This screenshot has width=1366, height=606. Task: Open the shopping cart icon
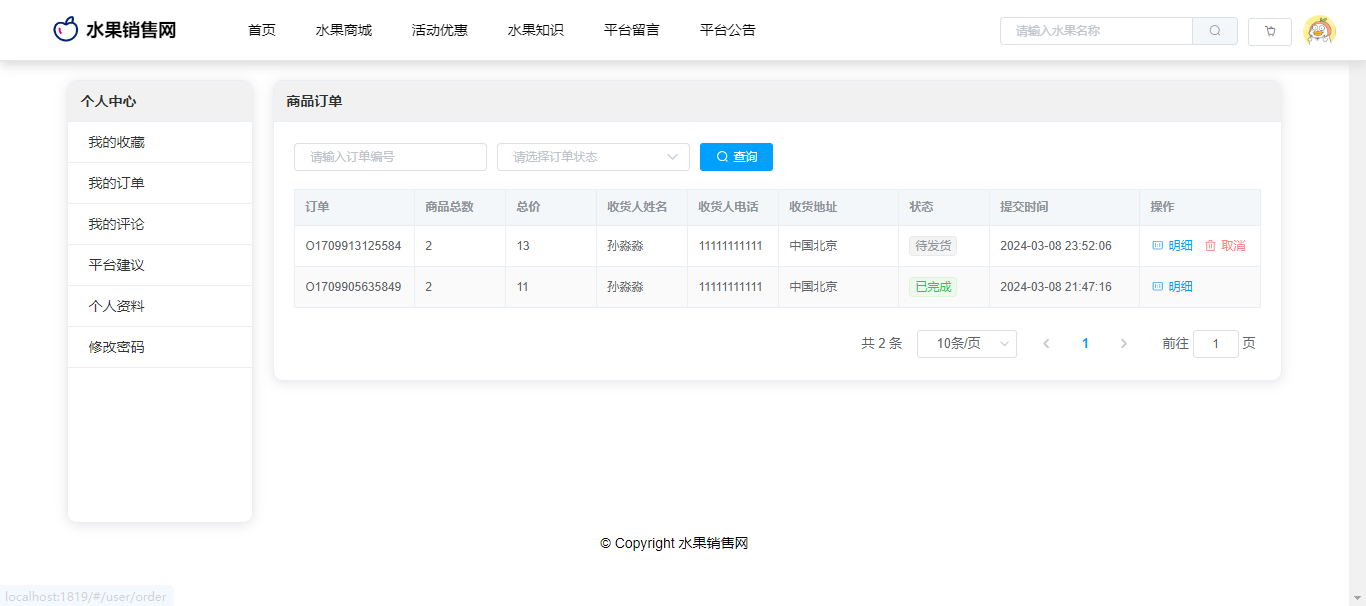pos(1270,31)
